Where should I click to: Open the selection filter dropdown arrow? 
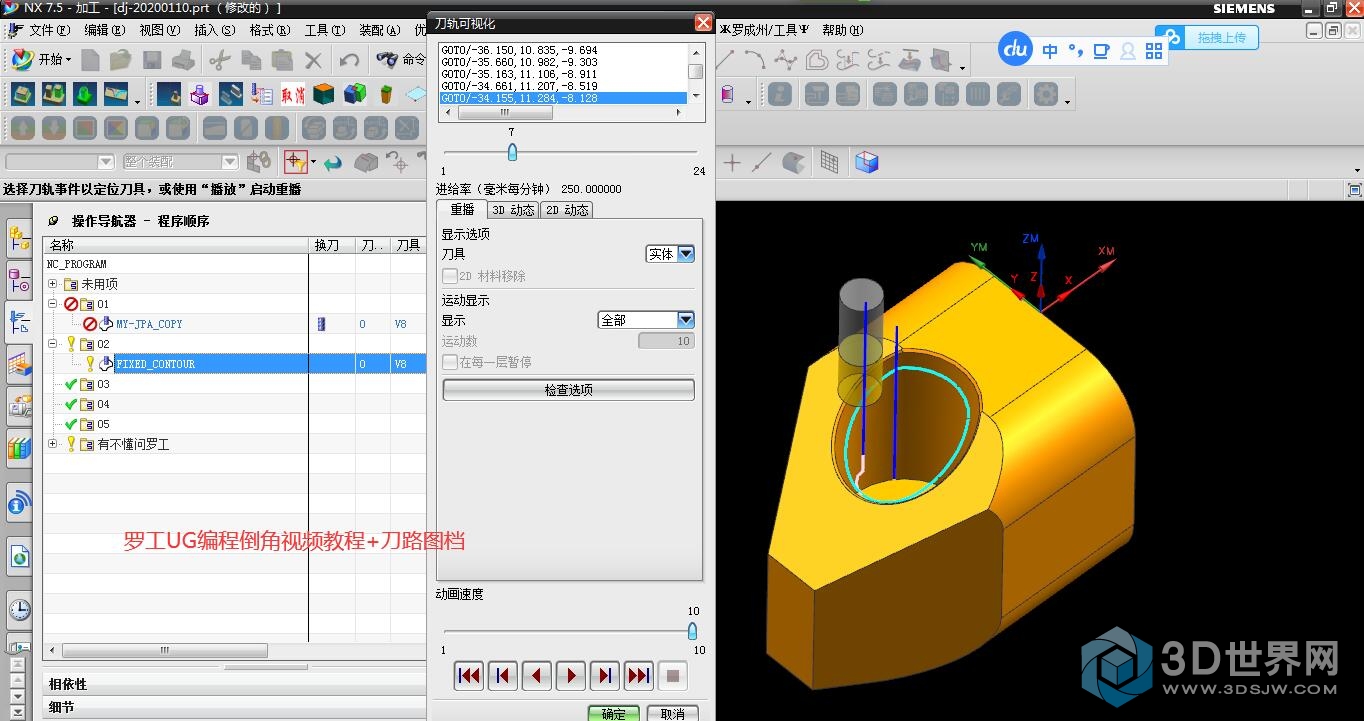314,161
